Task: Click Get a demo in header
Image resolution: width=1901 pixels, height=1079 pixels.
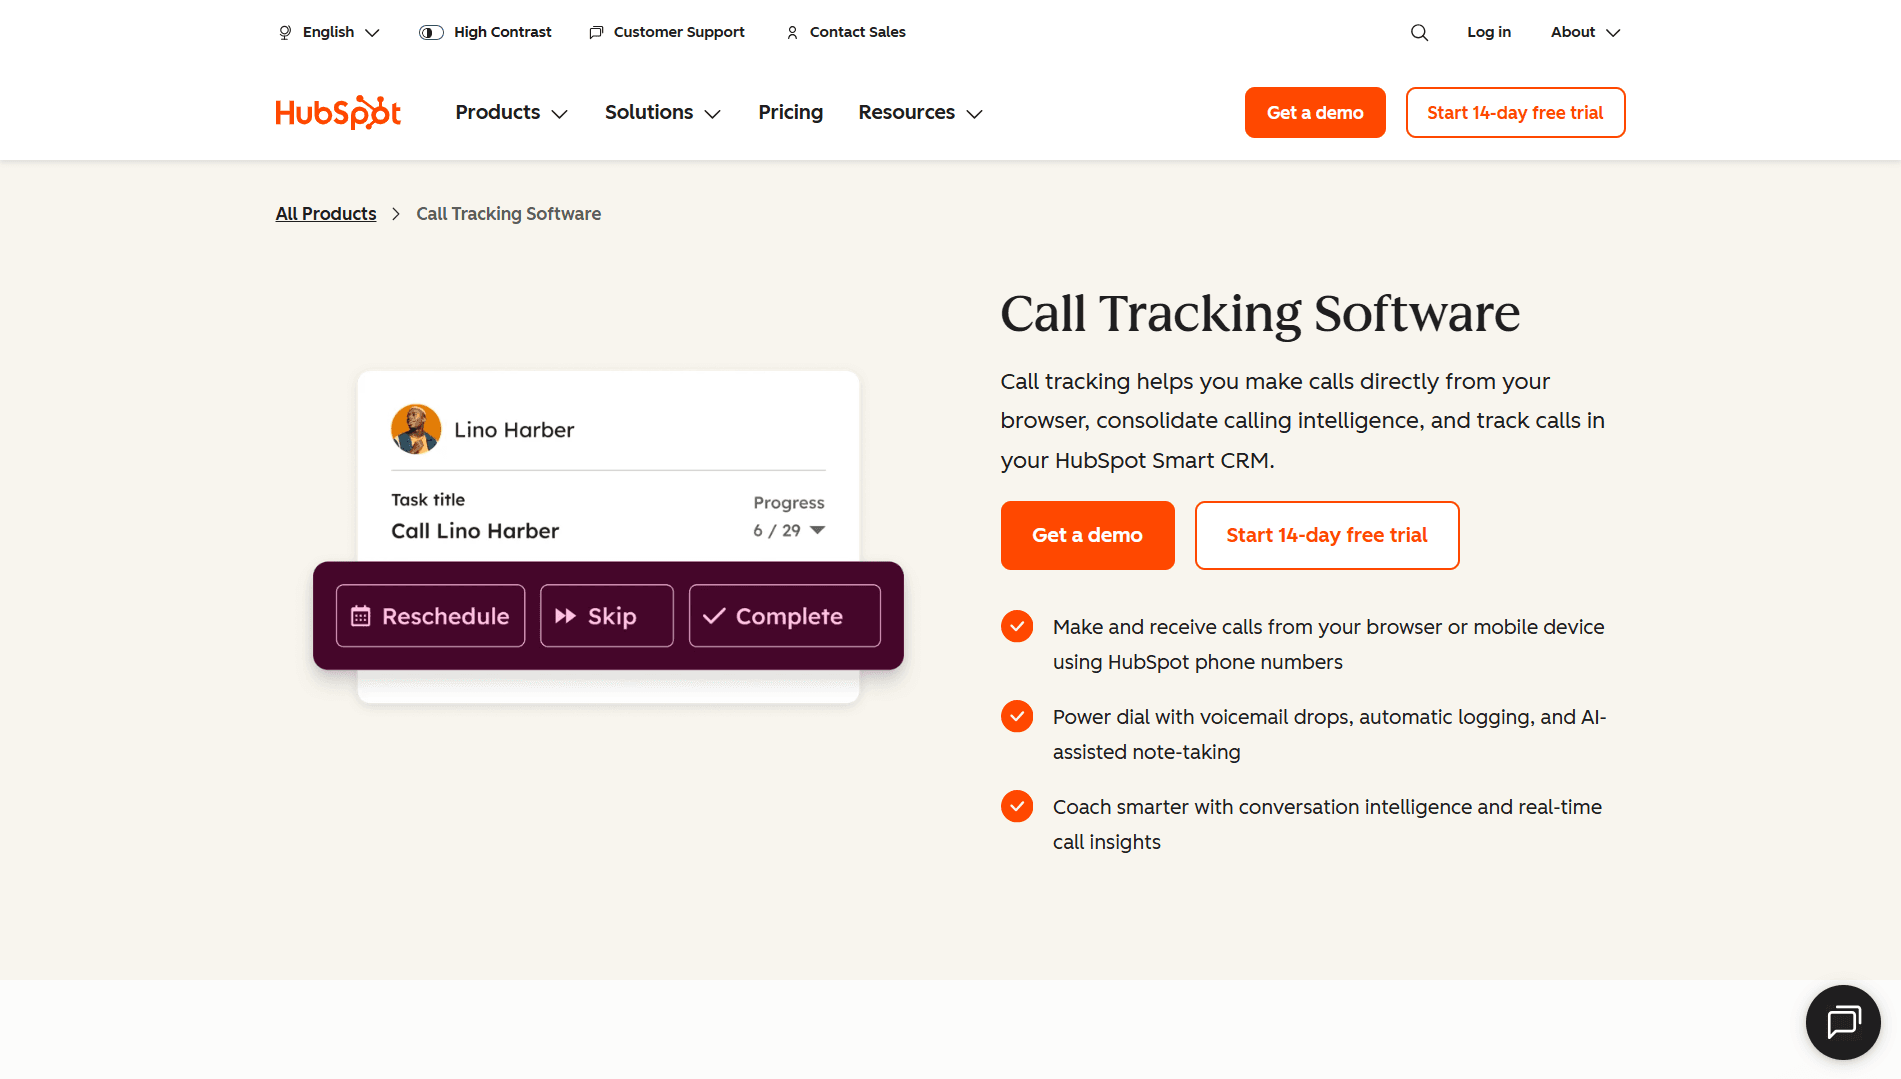Action: 1315,112
